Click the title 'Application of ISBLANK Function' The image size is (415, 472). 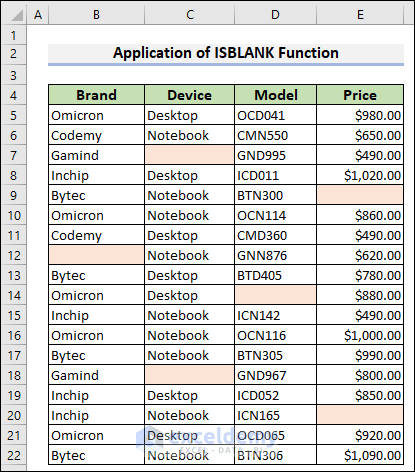point(226,53)
